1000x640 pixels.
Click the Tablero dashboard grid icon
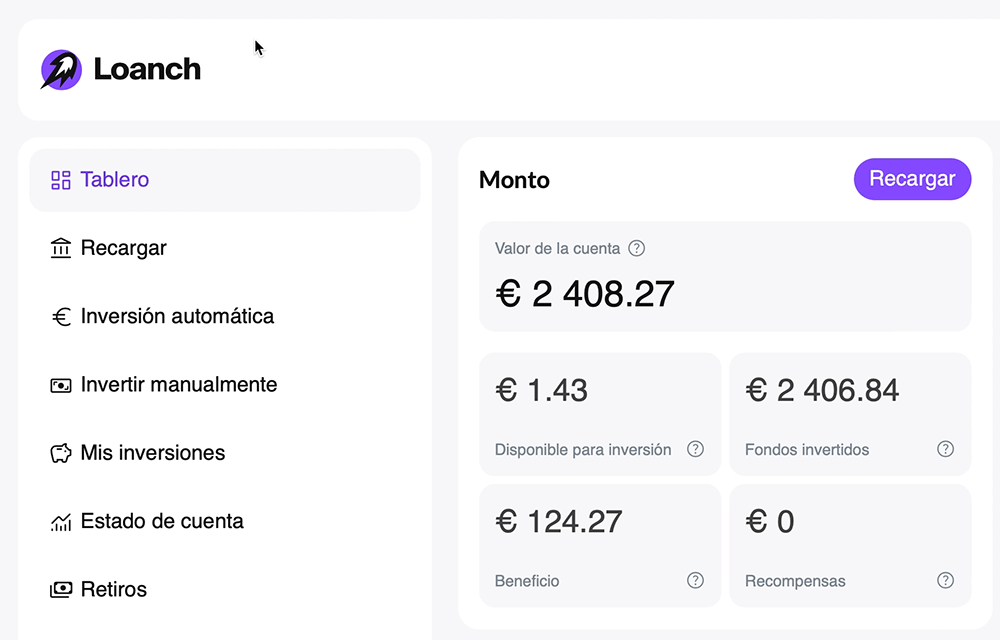61,180
